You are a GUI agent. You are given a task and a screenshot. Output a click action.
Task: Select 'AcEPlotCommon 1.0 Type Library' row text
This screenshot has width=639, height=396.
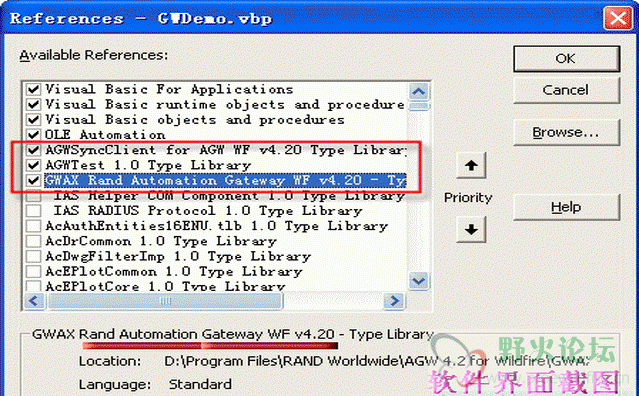click(174, 271)
